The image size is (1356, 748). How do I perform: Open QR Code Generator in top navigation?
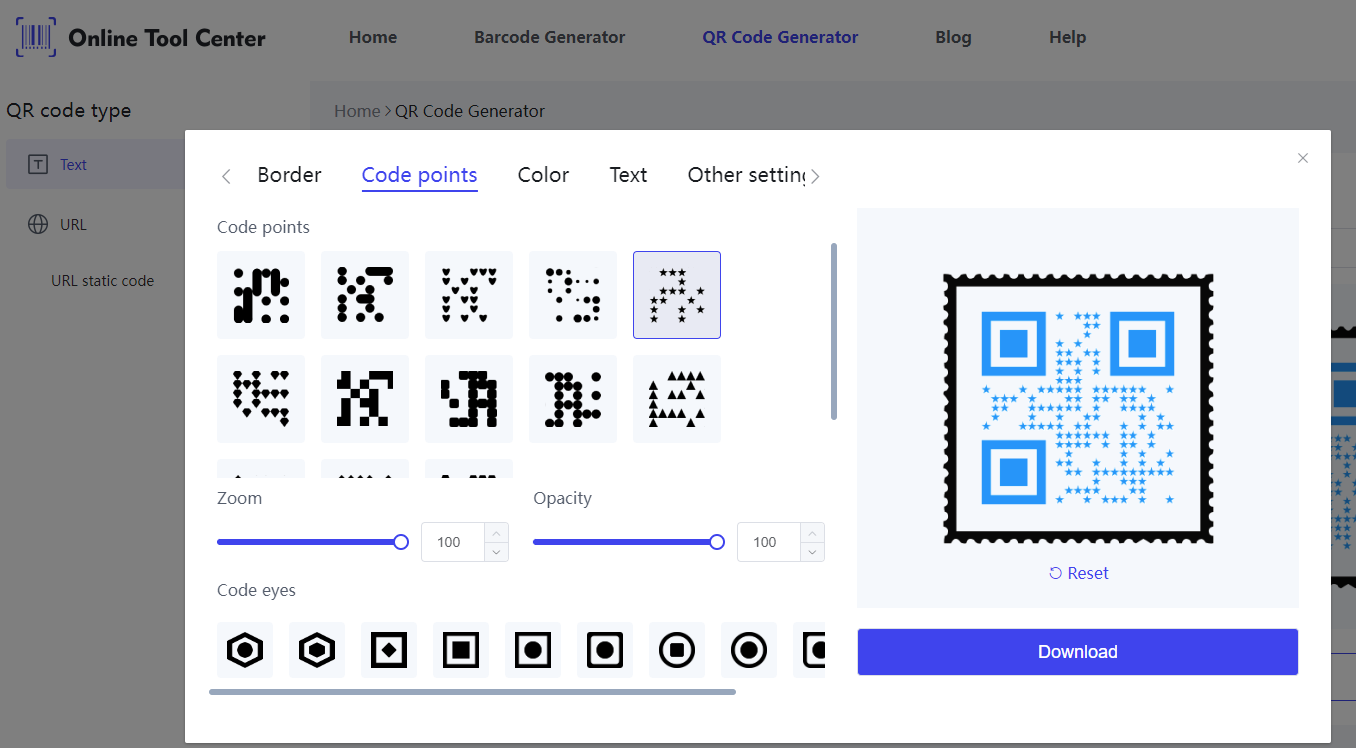[x=780, y=37]
